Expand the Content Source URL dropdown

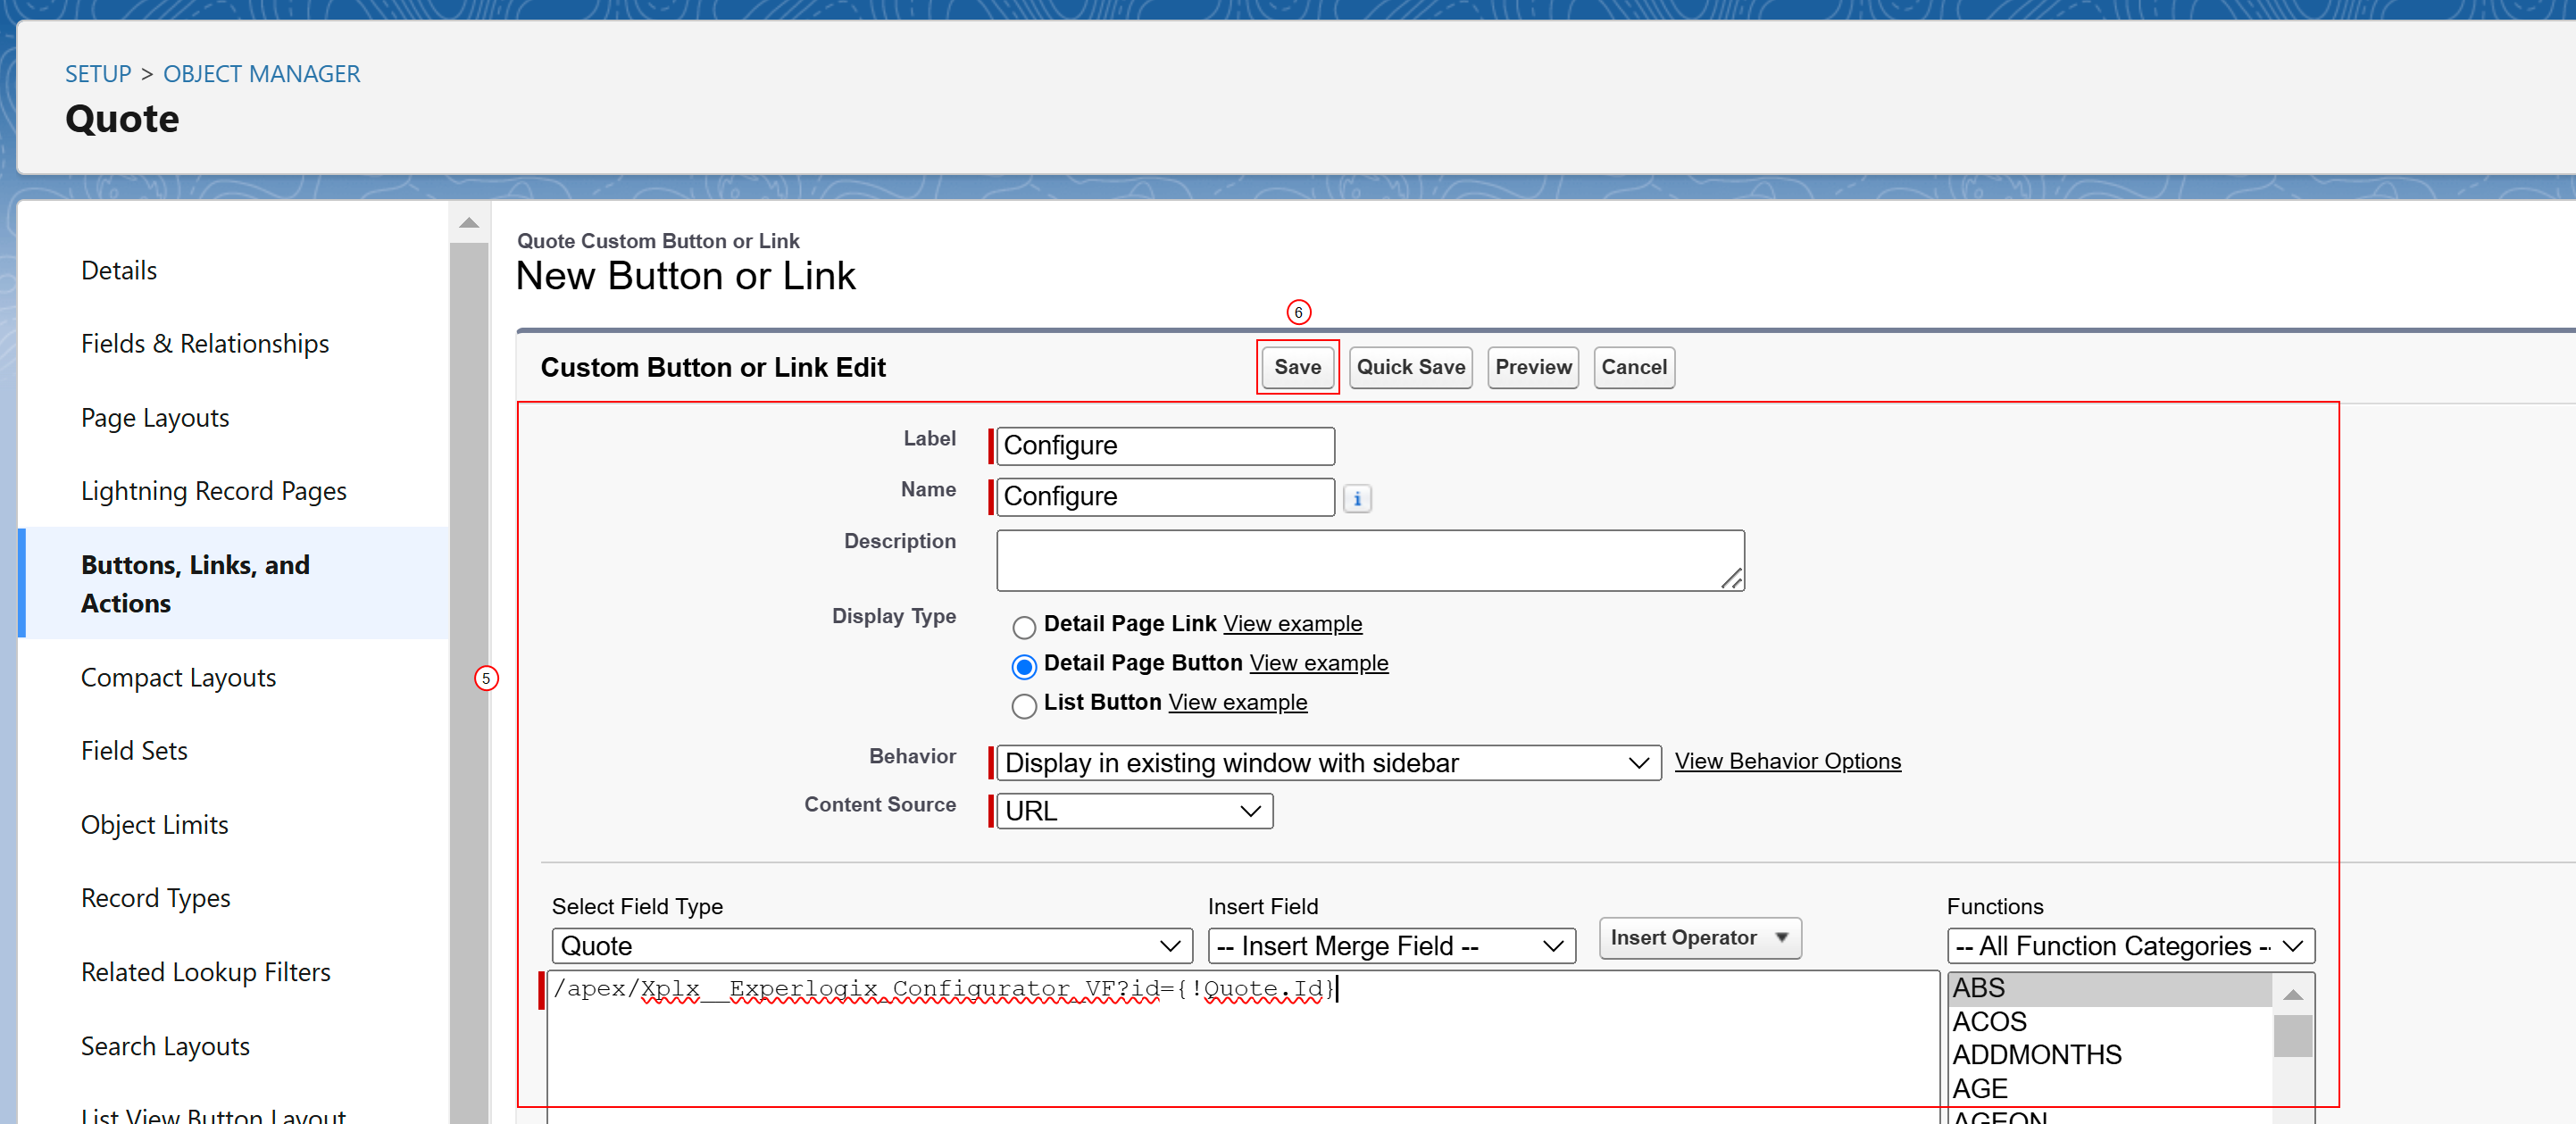(x=1134, y=811)
